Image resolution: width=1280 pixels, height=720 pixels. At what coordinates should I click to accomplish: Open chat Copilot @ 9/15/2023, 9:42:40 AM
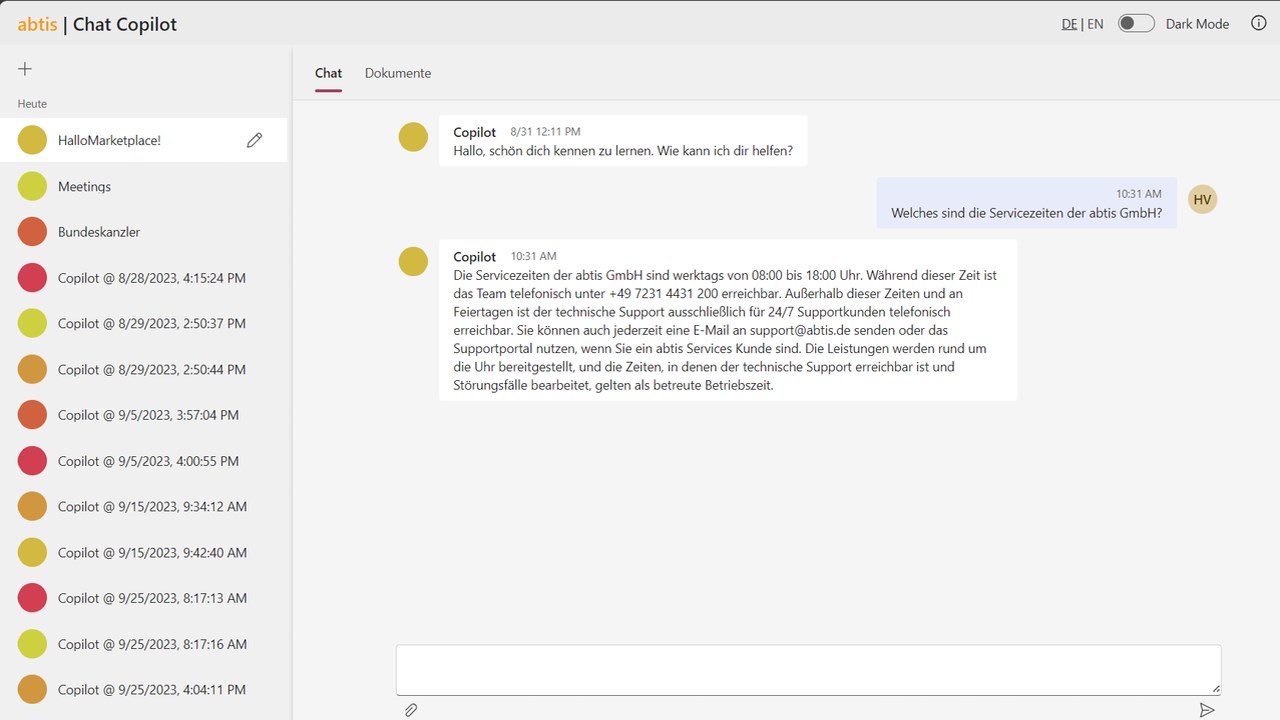point(143,552)
